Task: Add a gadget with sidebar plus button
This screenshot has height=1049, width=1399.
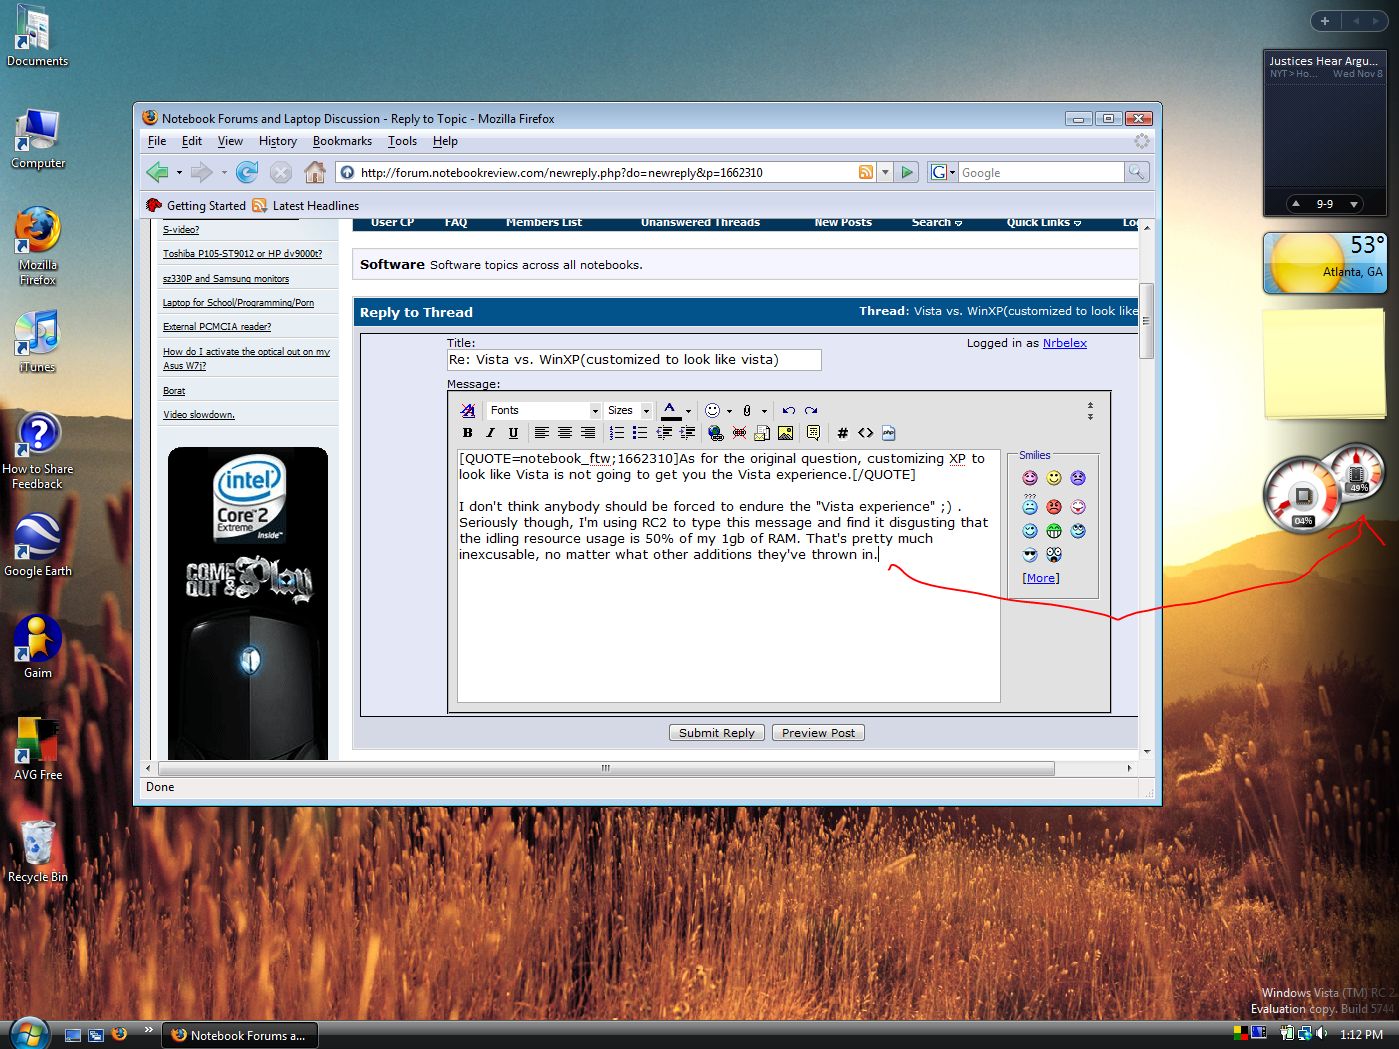Action: (x=1324, y=21)
